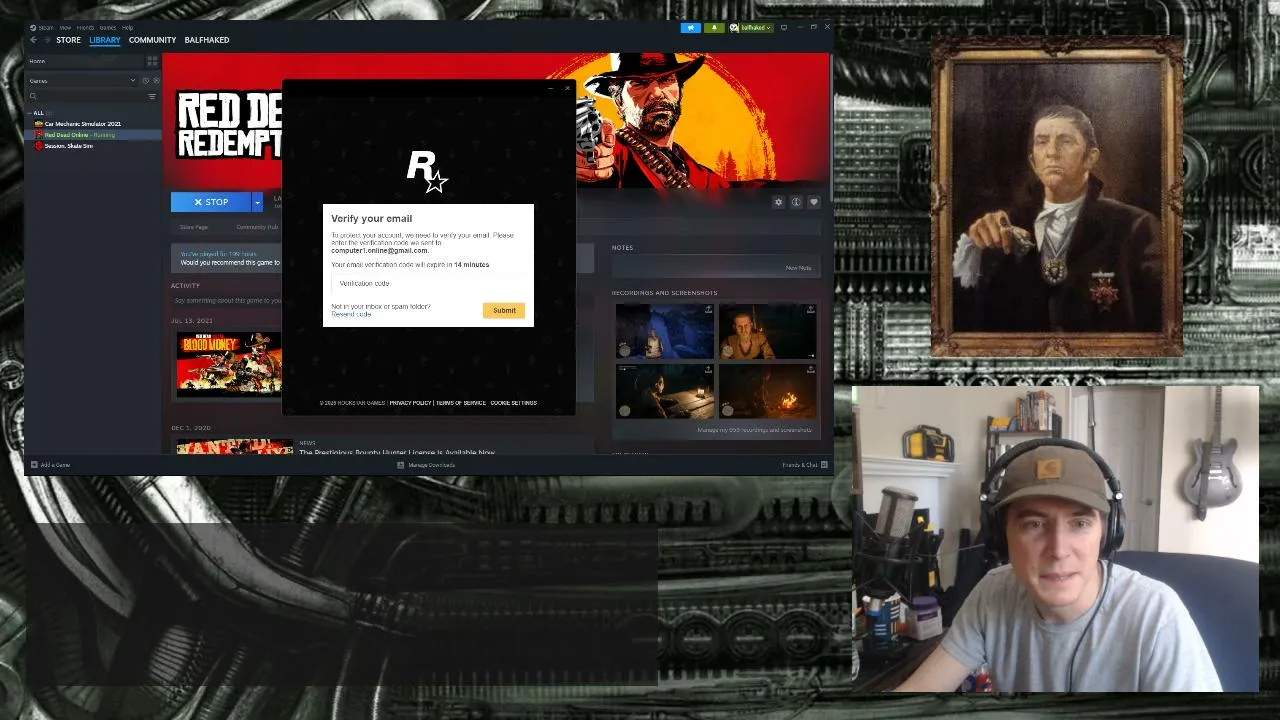Collapse the ALL games category
The width and height of the screenshot is (1280, 720).
[29, 113]
